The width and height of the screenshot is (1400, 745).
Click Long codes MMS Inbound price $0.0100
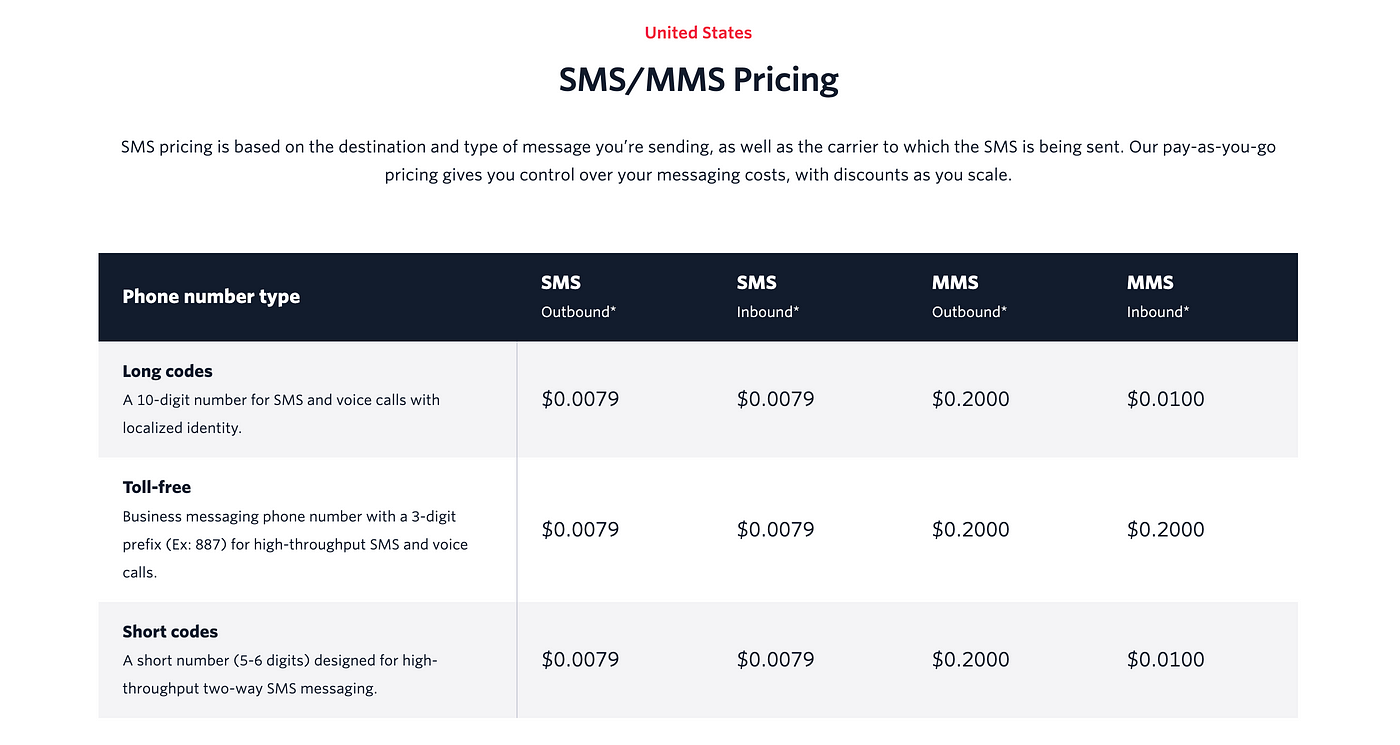[1166, 399]
